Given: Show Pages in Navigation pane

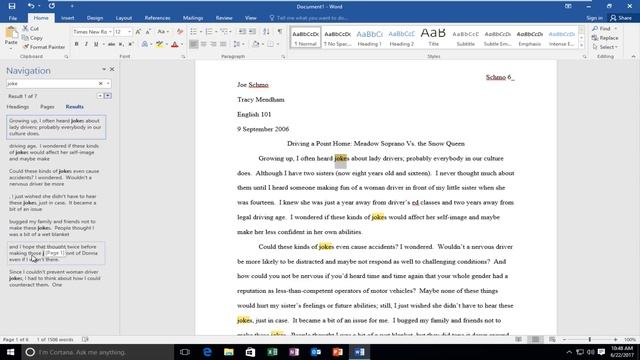Looking at the screenshot, I should coord(47,107).
